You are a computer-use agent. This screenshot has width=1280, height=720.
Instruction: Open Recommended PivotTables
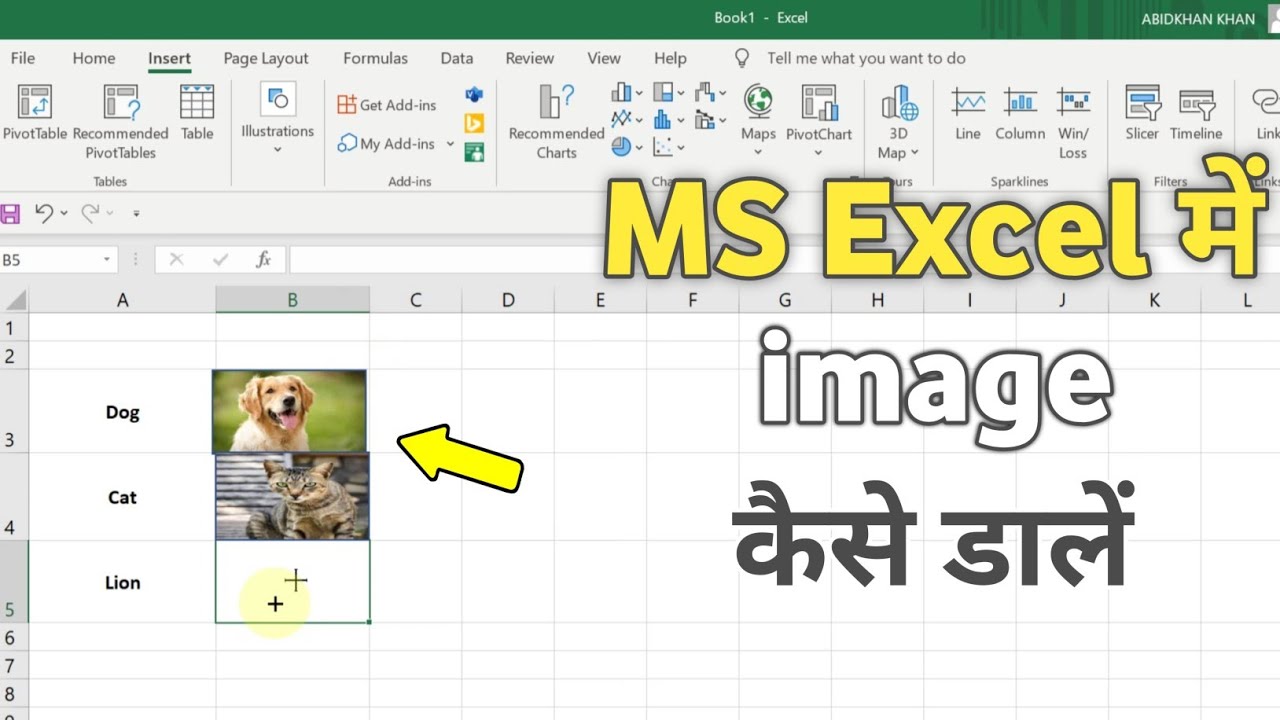pos(120,122)
